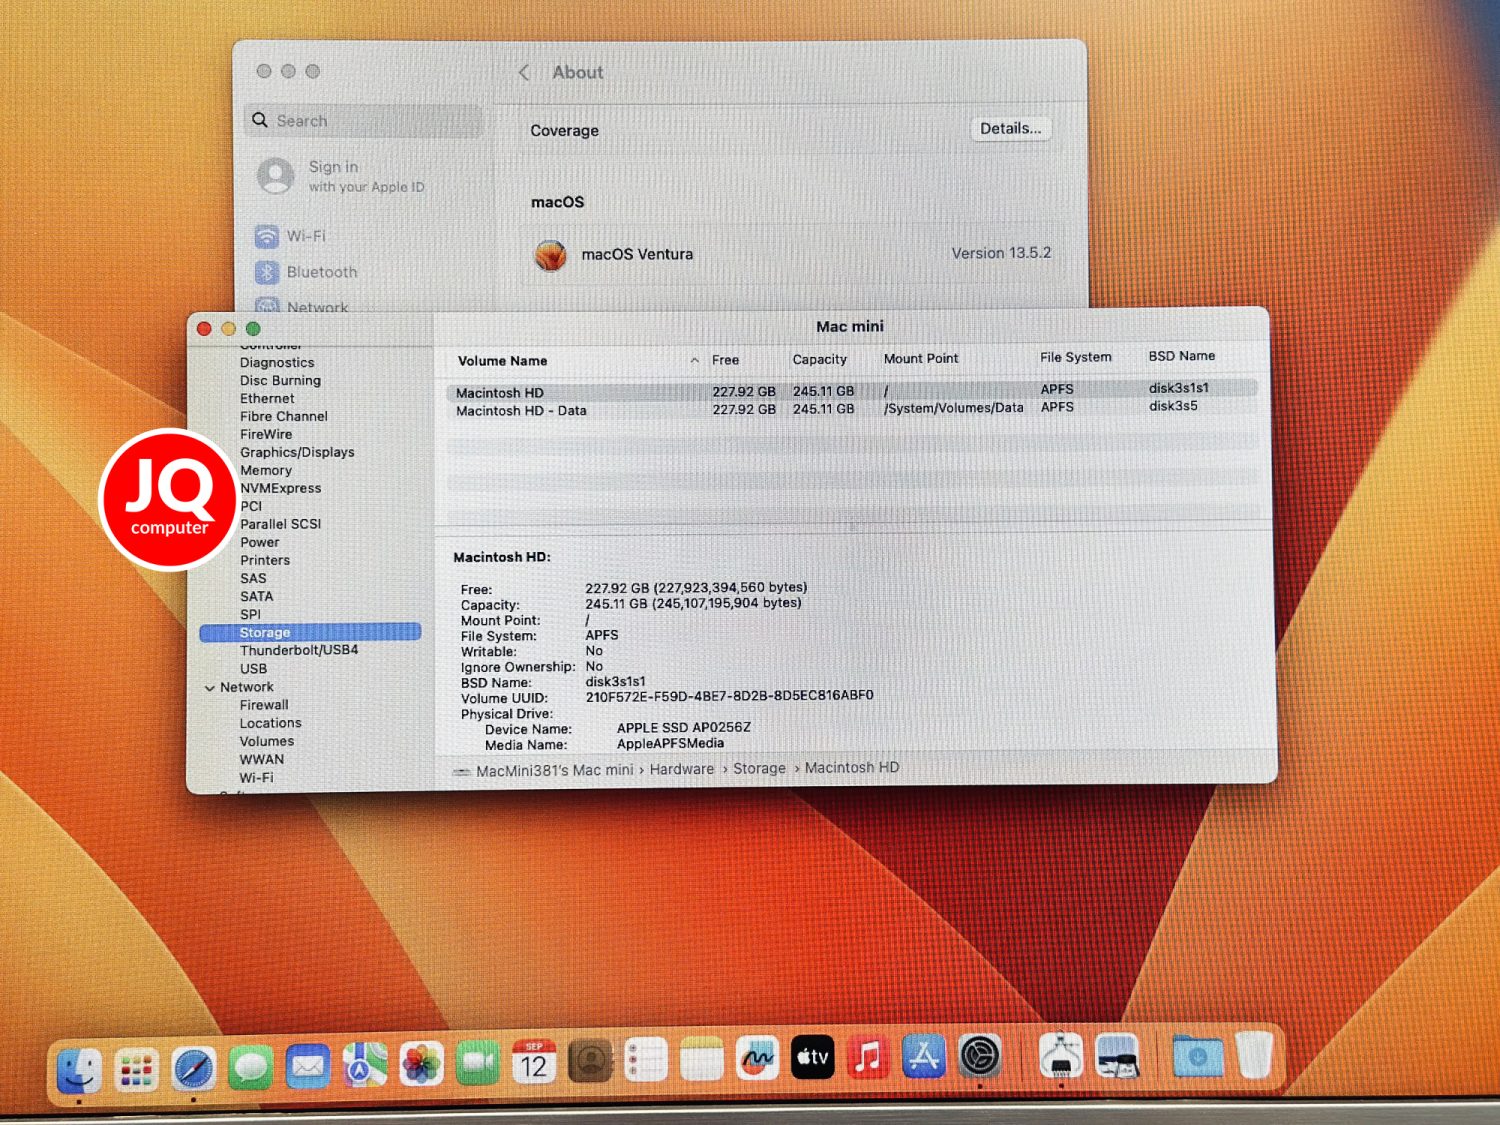Select WWAN under Network

(261, 760)
